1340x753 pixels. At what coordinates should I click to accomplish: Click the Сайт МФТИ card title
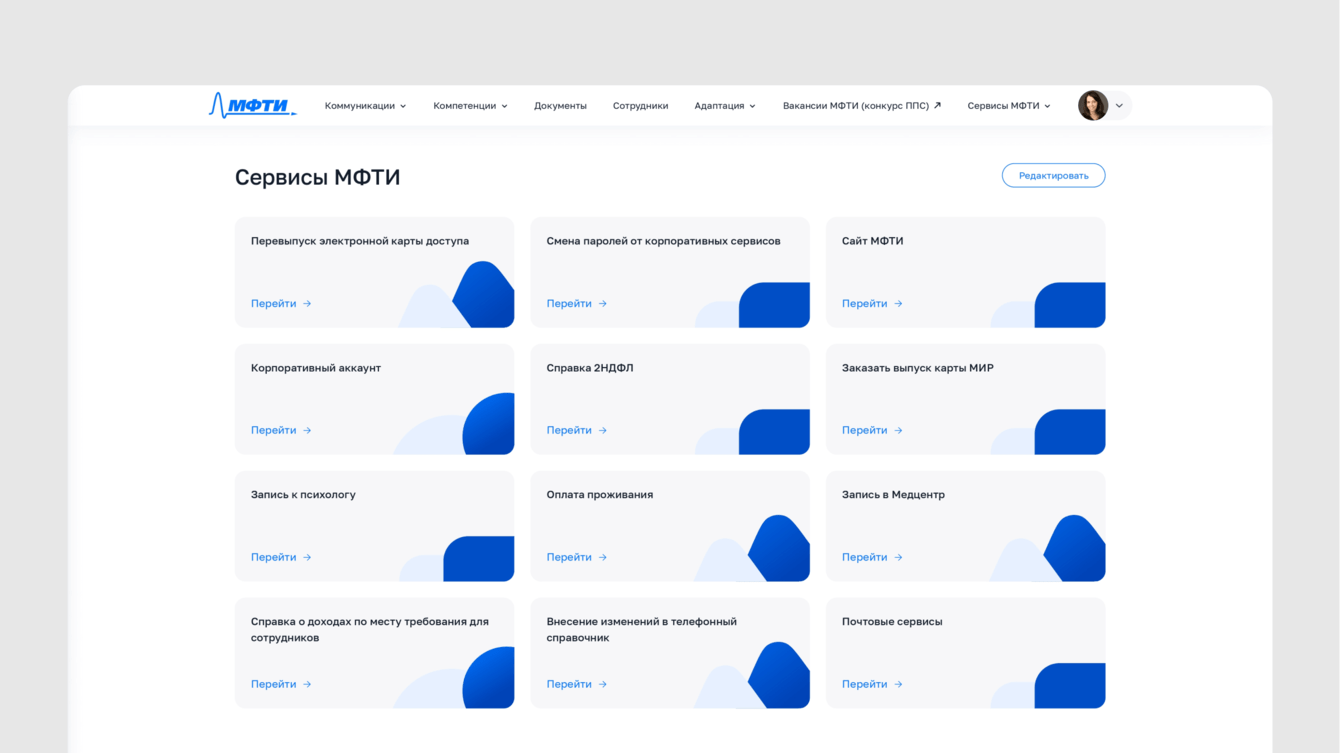[873, 241]
